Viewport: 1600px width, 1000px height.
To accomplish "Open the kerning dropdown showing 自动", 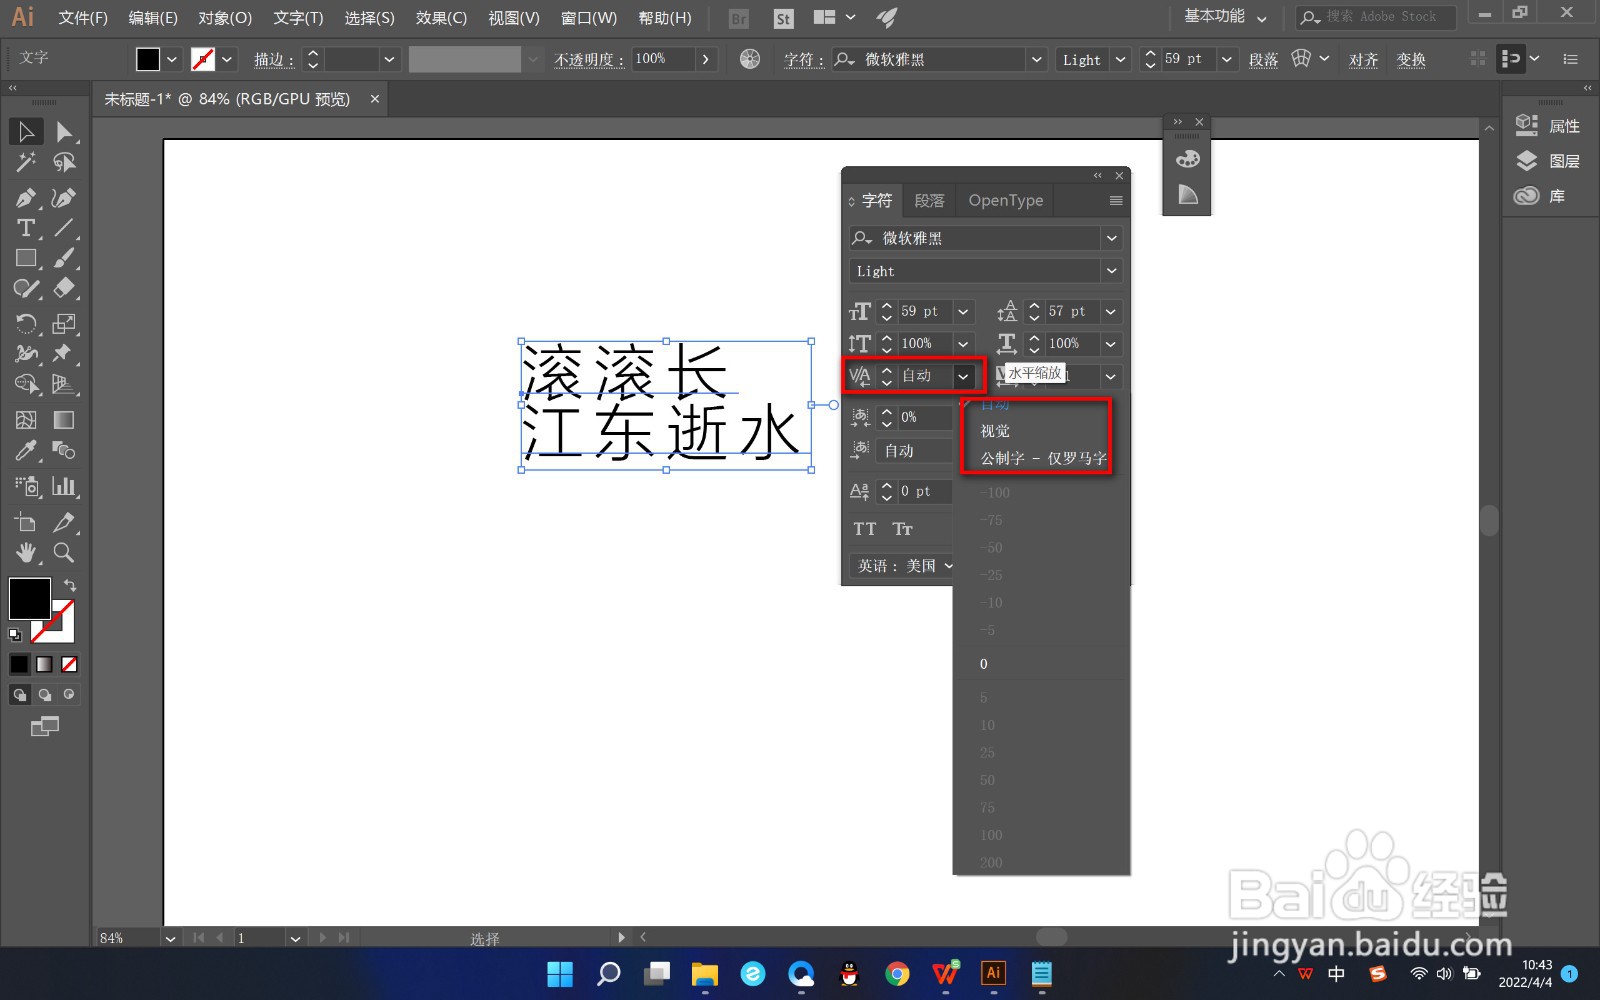I will pos(963,376).
